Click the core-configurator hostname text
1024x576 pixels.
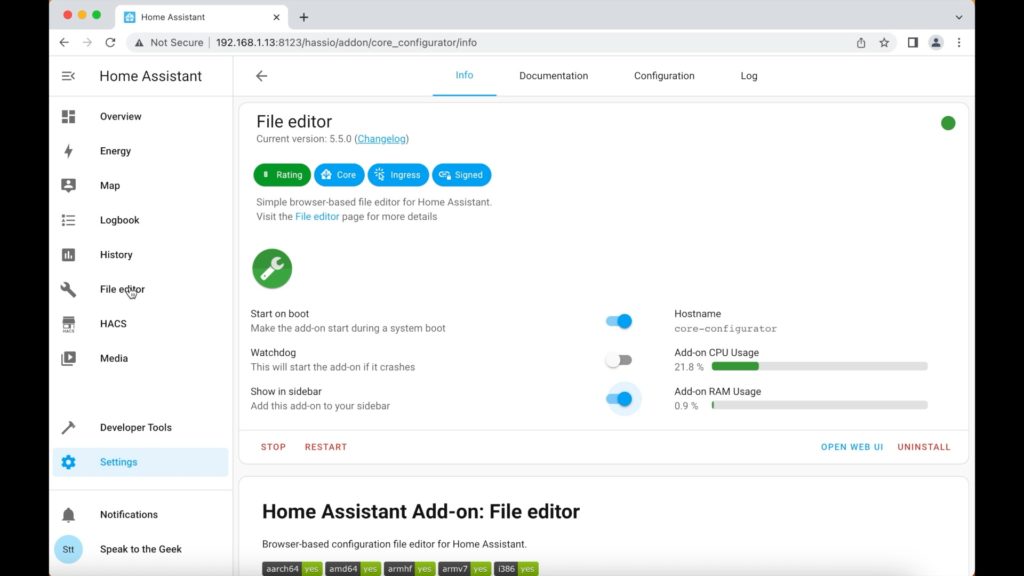click(x=726, y=328)
